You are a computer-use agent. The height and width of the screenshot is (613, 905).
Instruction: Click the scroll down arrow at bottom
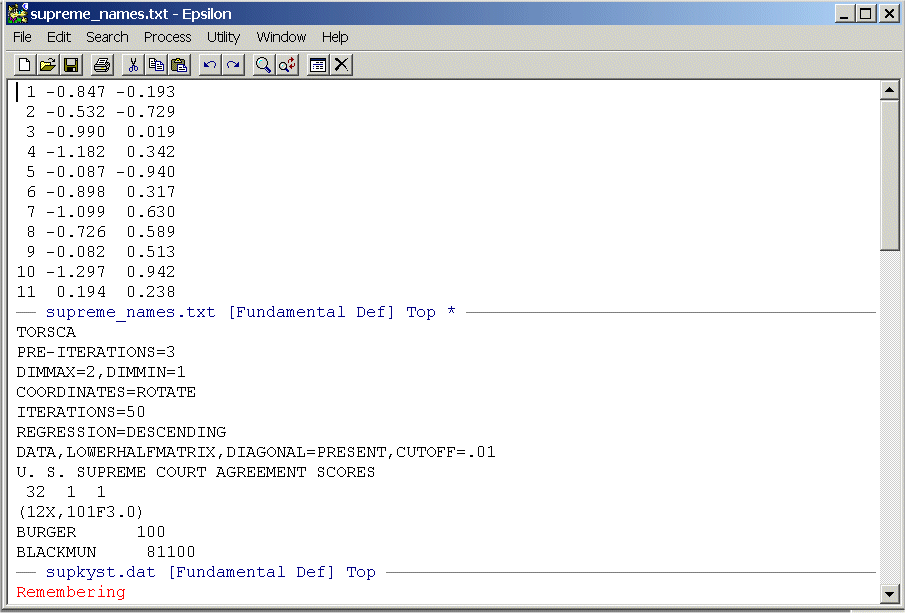click(889, 594)
